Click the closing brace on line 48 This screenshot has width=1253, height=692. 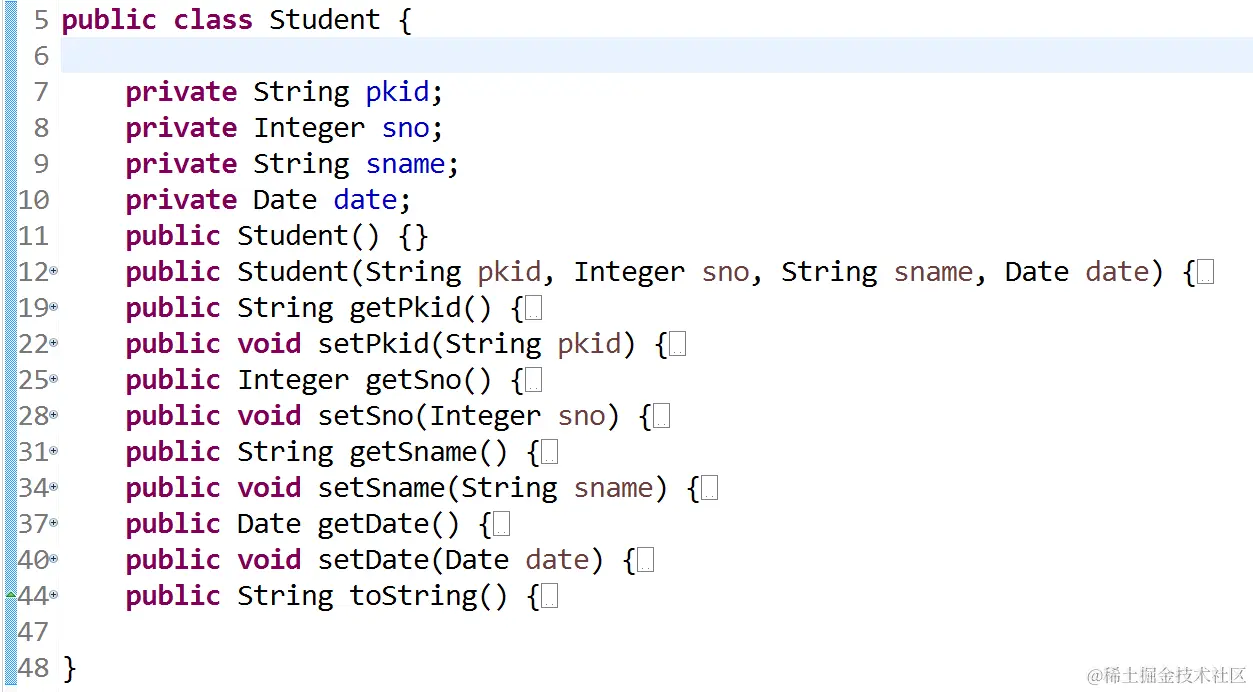tap(69, 668)
